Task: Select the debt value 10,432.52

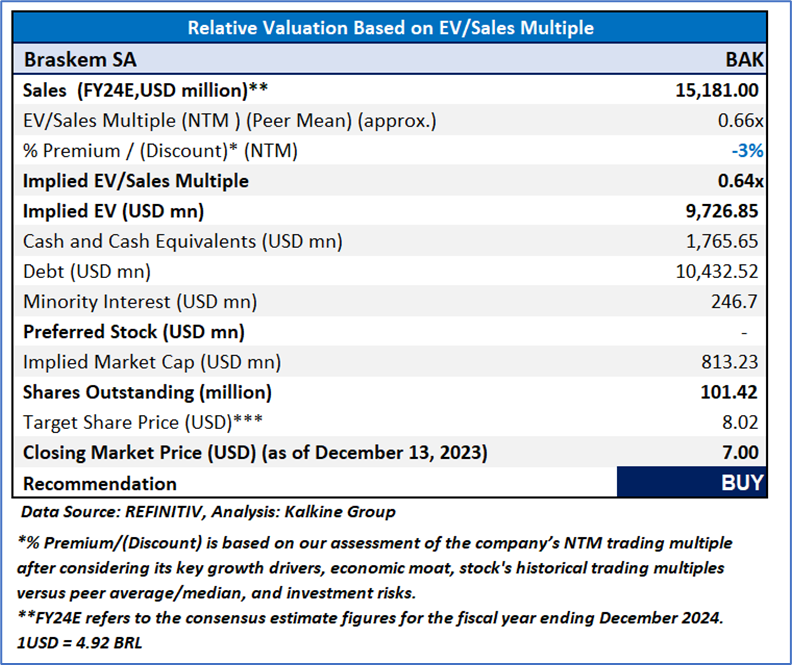Action: coord(717,272)
